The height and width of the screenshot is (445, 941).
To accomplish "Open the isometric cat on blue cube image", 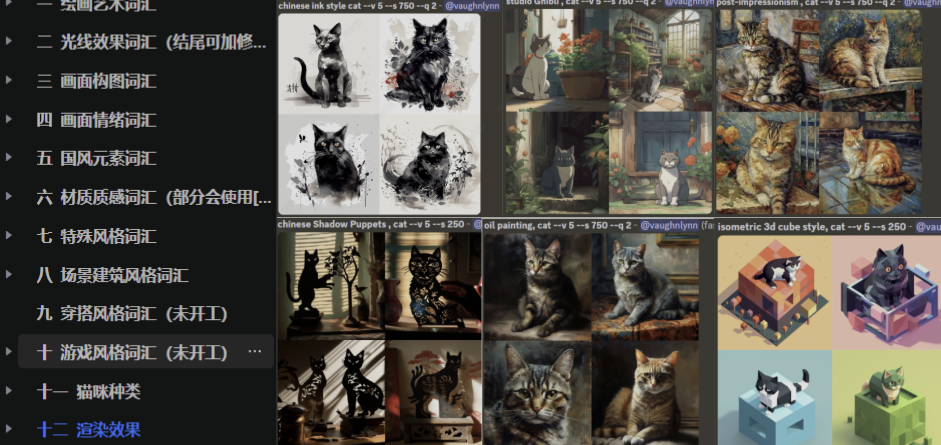I will [775, 398].
